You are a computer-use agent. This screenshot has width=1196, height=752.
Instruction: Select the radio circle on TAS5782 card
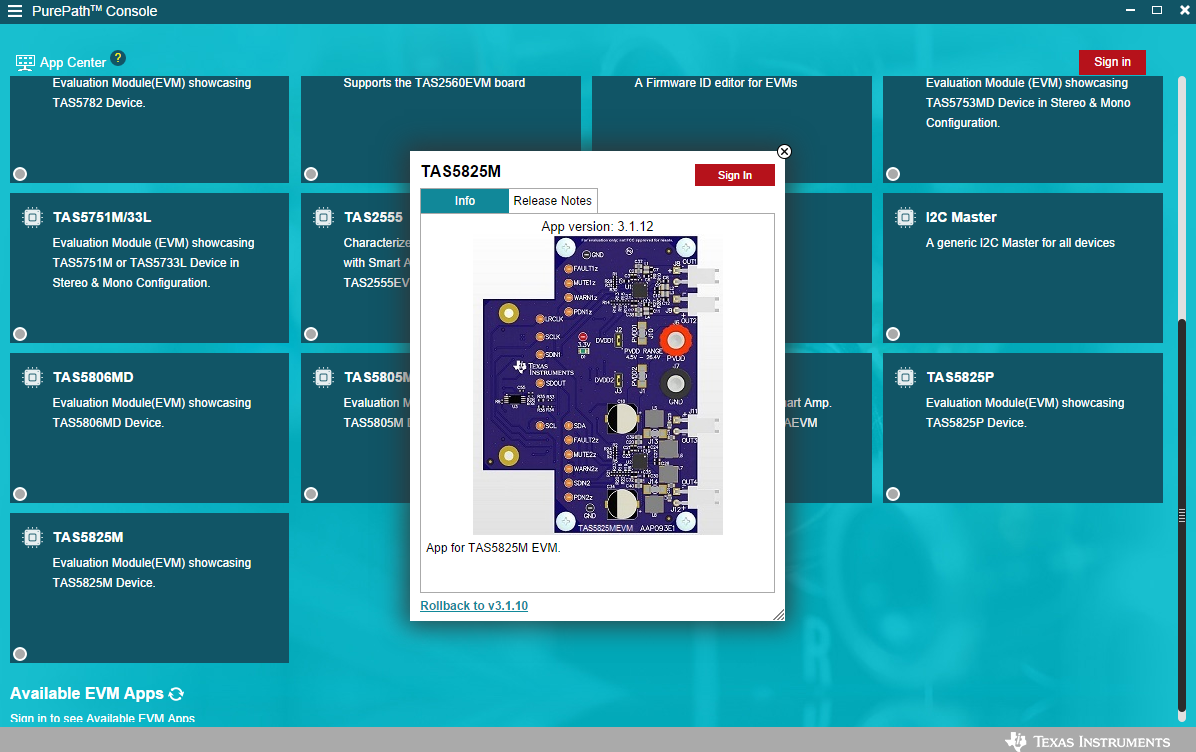click(x=20, y=174)
